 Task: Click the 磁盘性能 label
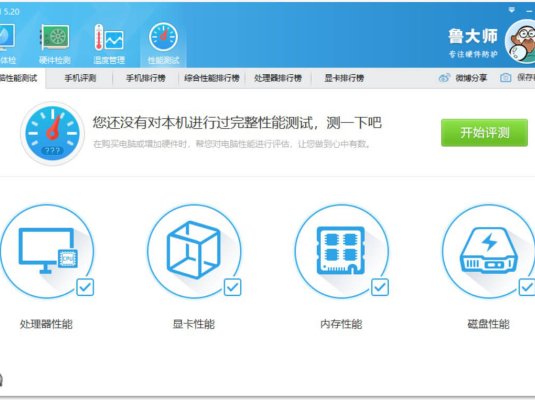point(488,324)
